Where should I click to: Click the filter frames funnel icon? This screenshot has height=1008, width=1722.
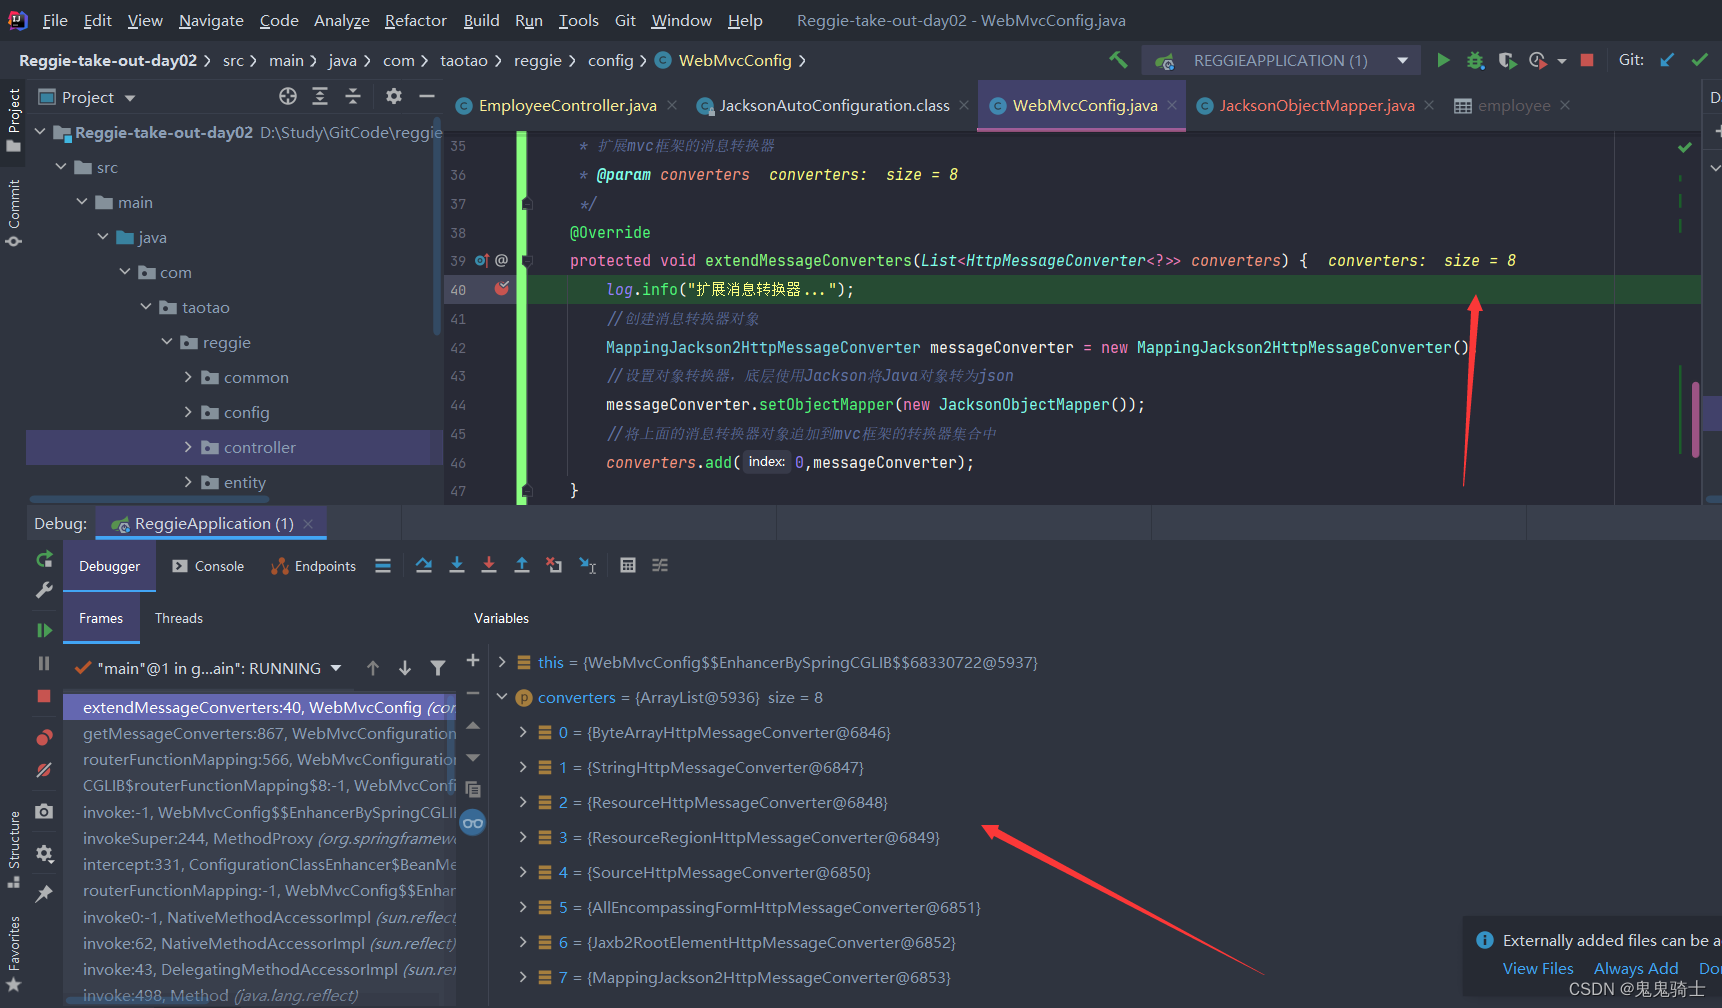click(438, 668)
